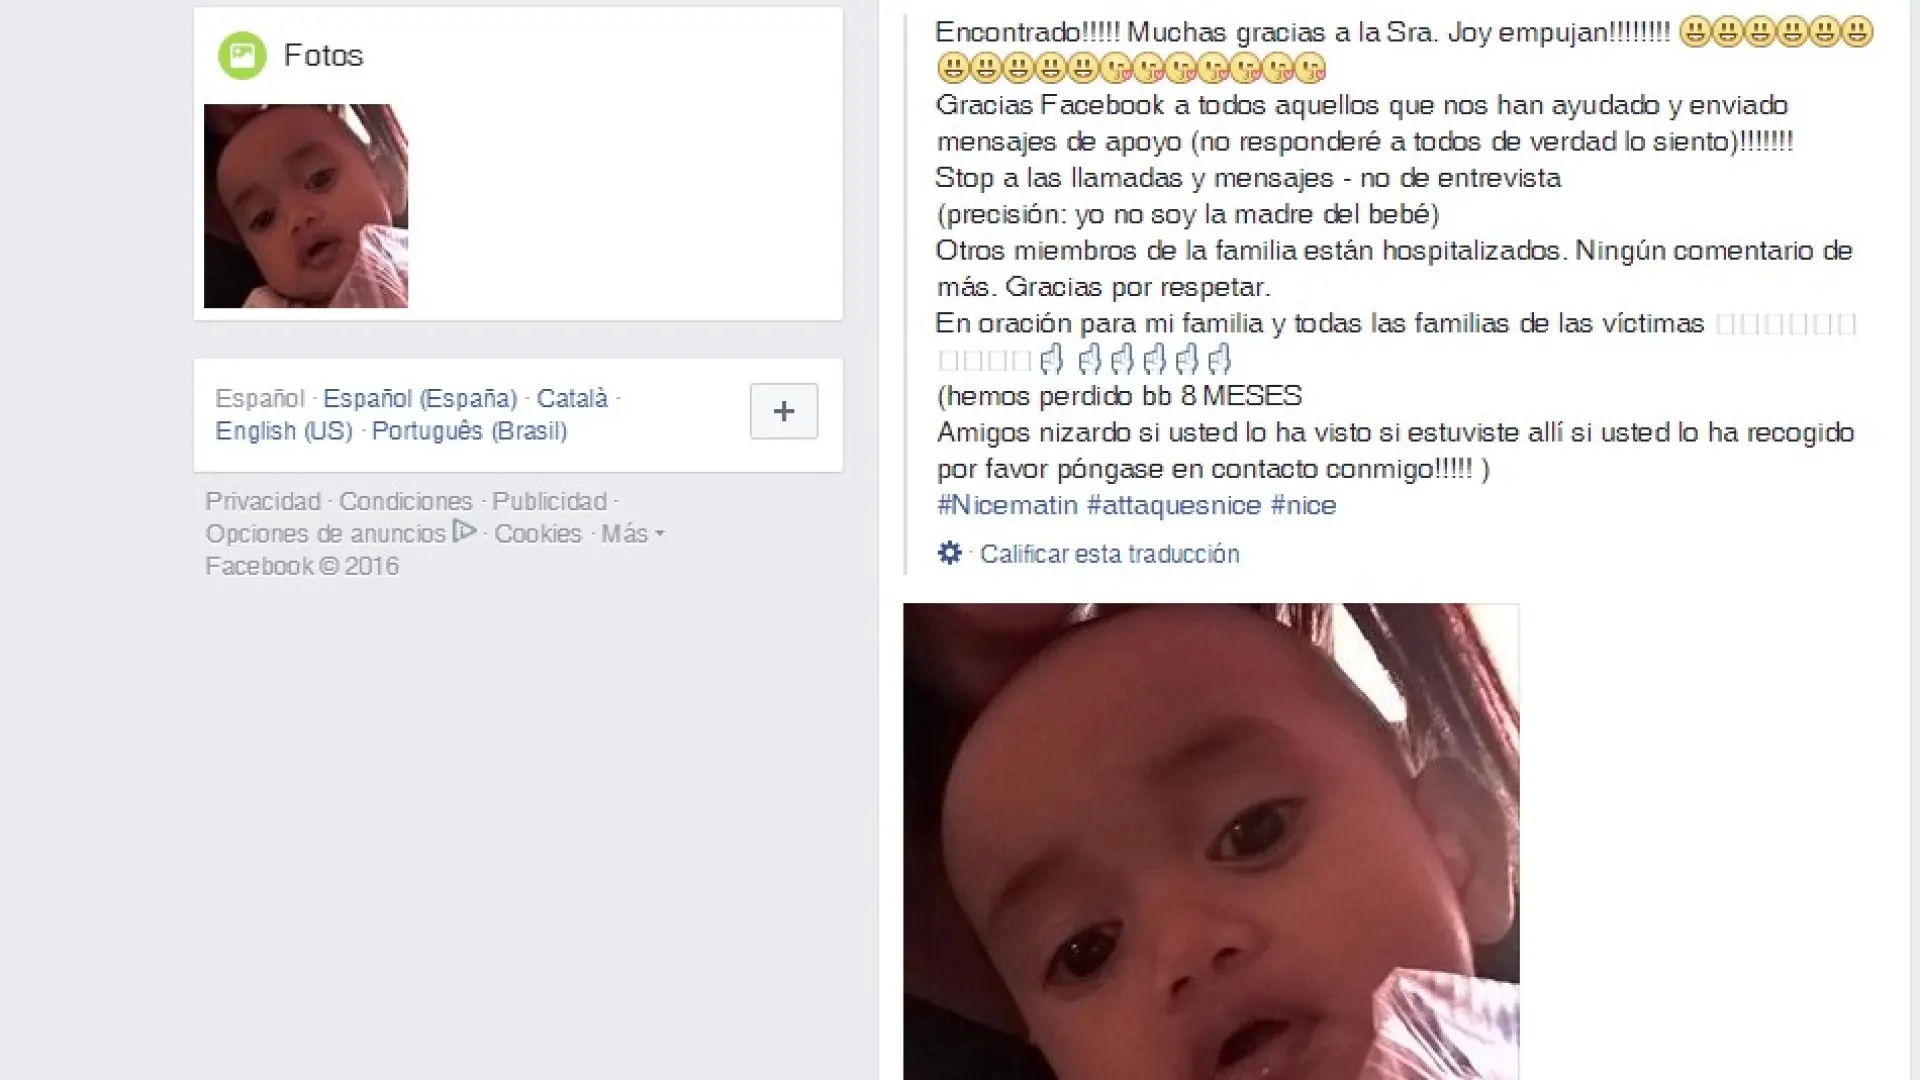
Task: Click Calificar esta traducción link
Action: point(1109,554)
